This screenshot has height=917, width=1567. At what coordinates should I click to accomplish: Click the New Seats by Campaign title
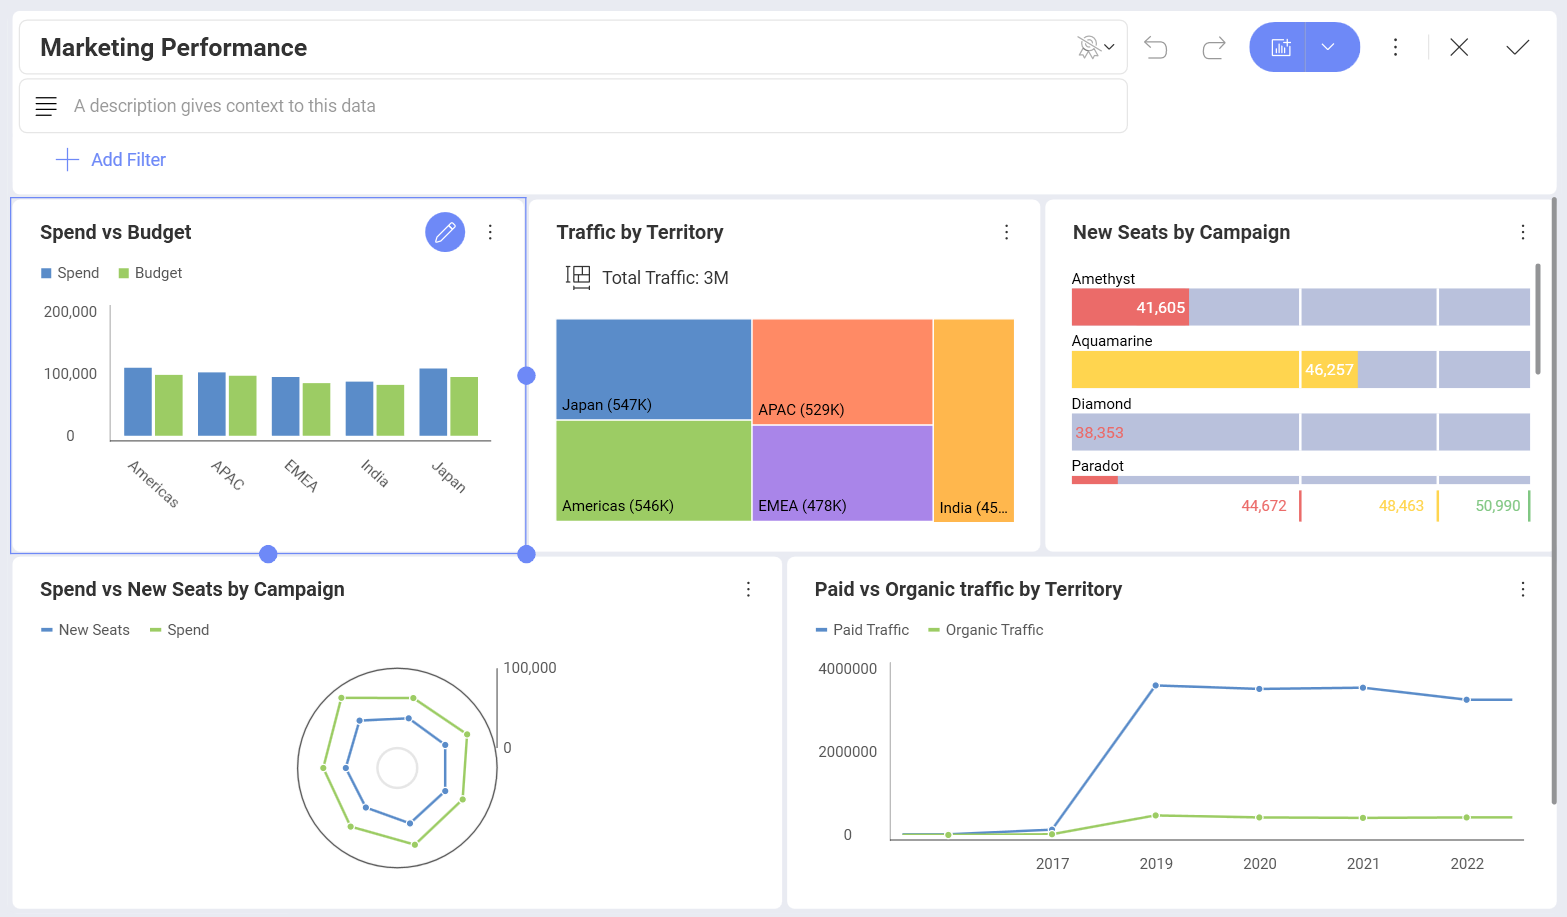[x=1181, y=232]
